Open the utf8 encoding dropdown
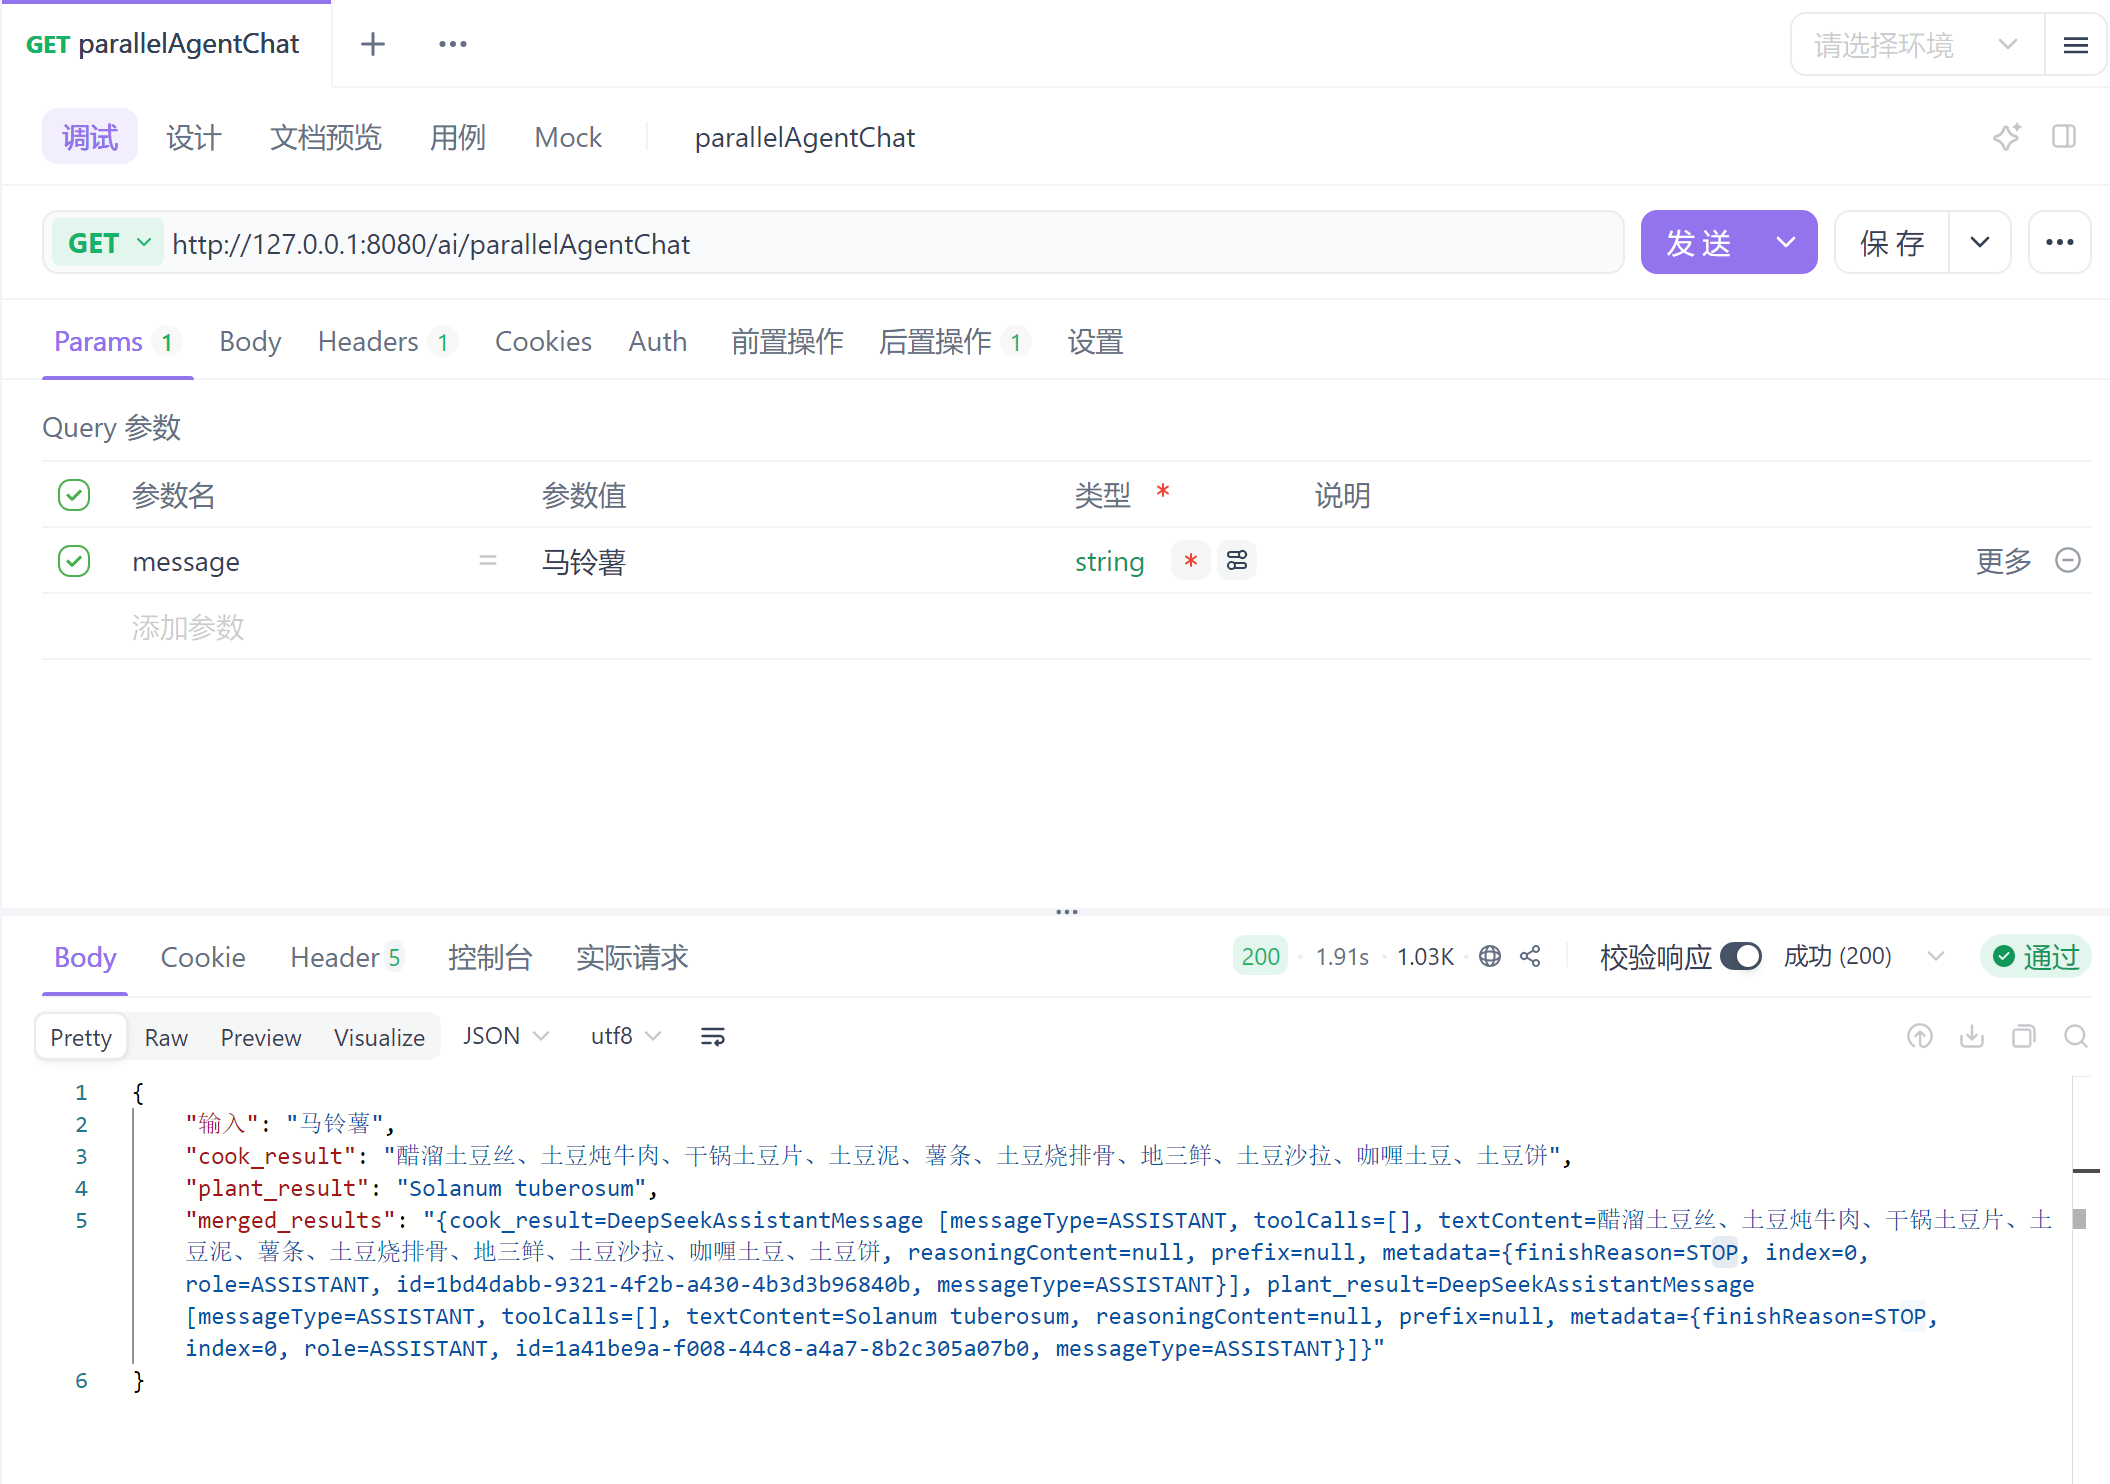Viewport: 2110px width, 1484px height. point(625,1037)
